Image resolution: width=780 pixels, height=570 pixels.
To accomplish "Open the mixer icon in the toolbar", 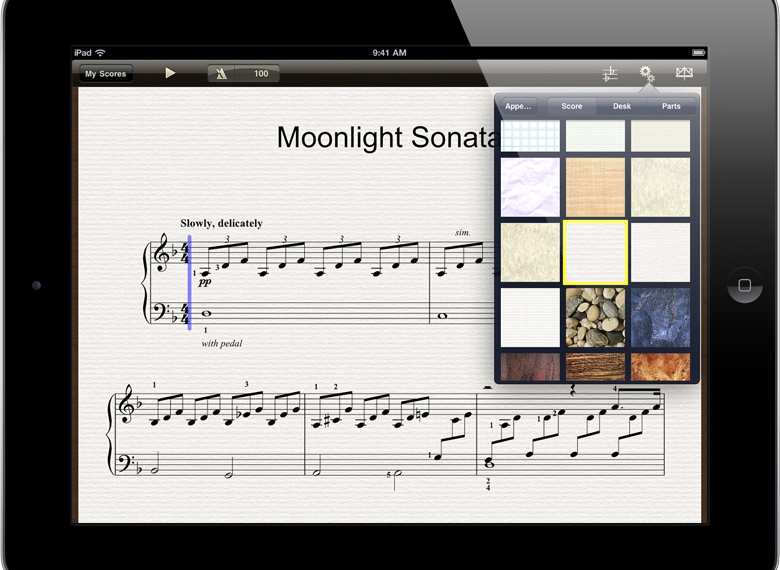I will 609,73.
